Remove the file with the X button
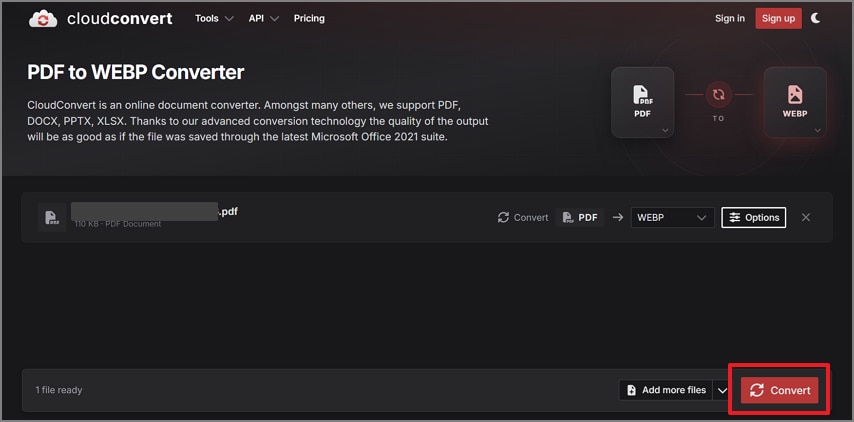Image resolution: width=854 pixels, height=422 pixels. pyautogui.click(x=806, y=217)
